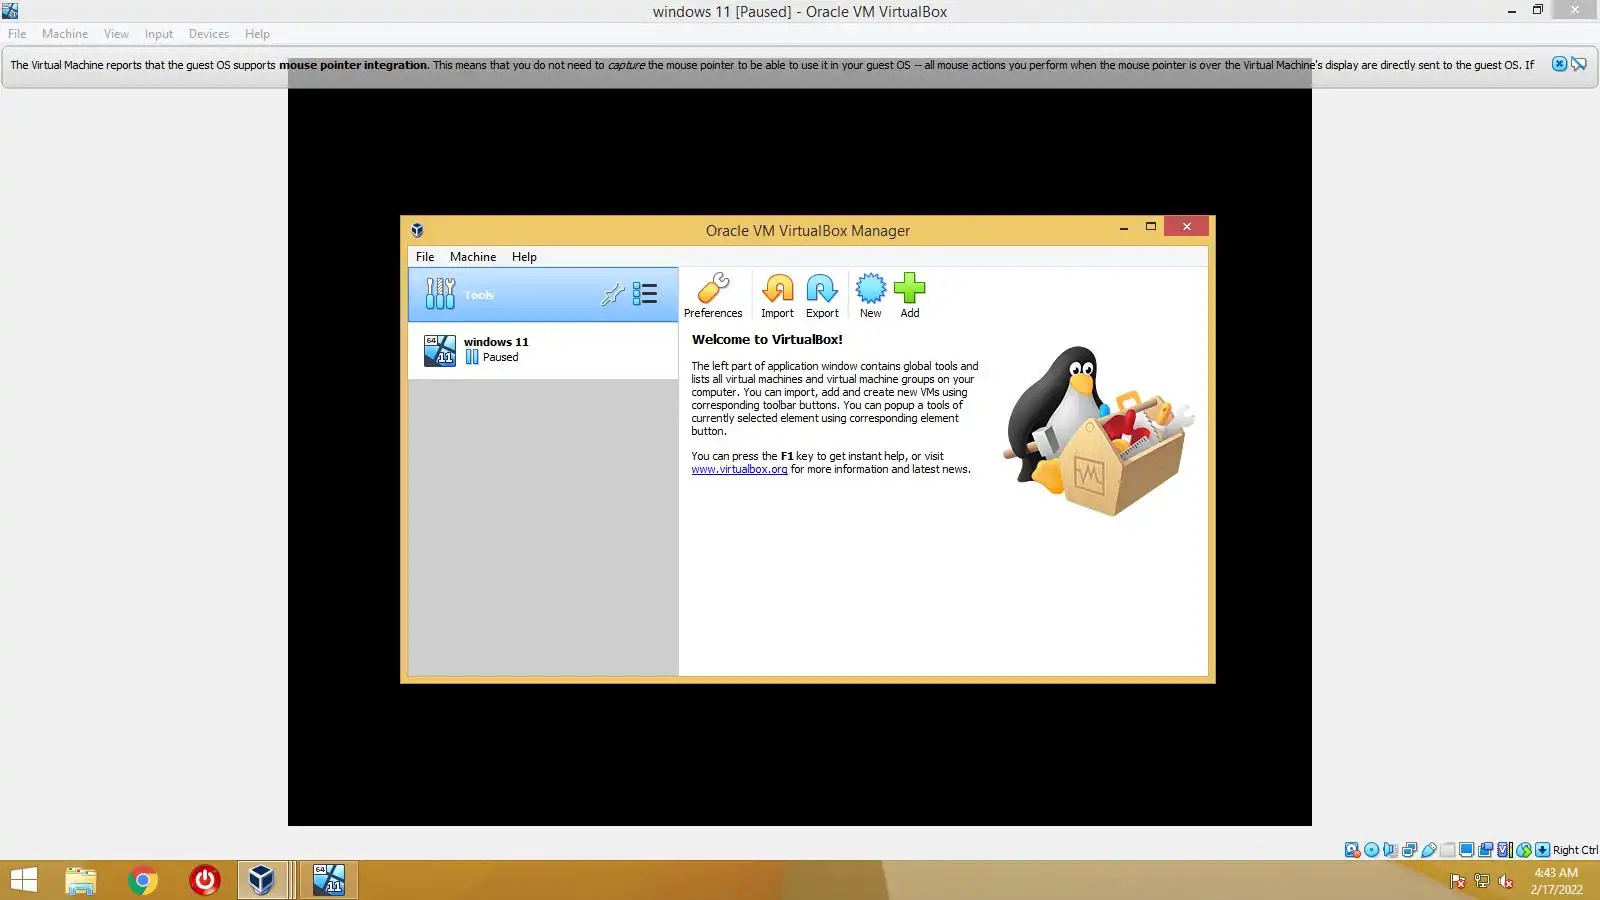
Task: Click the recording status icon
Action: click(1486, 850)
